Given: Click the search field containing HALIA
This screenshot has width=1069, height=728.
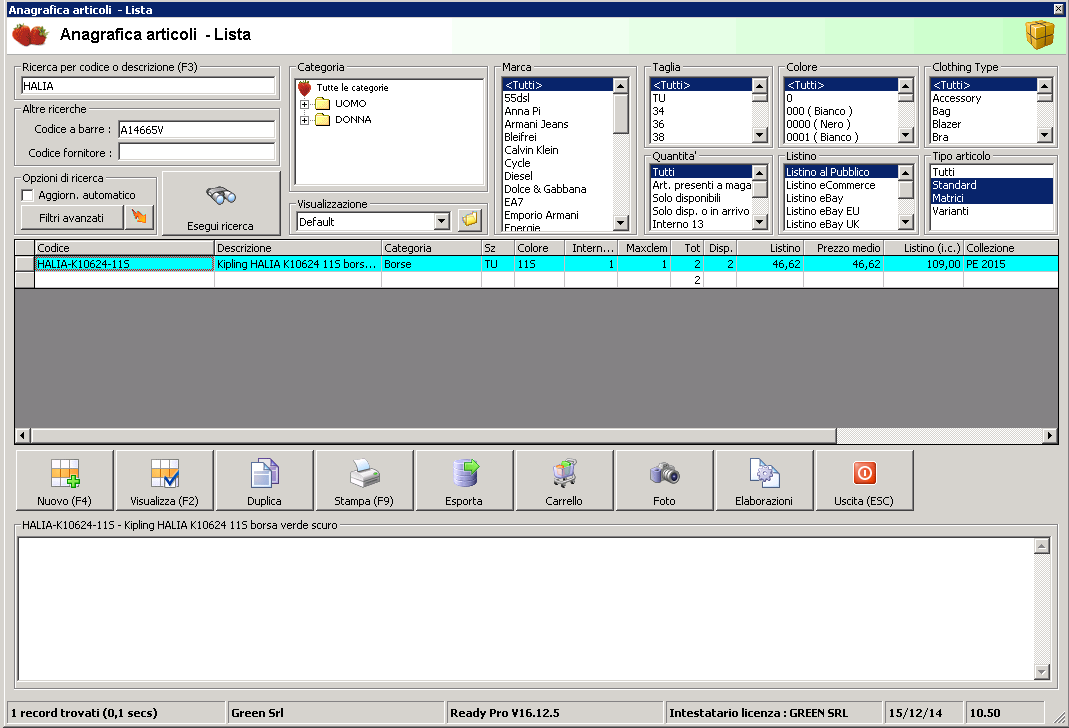Looking at the screenshot, I should pyautogui.click(x=148, y=86).
